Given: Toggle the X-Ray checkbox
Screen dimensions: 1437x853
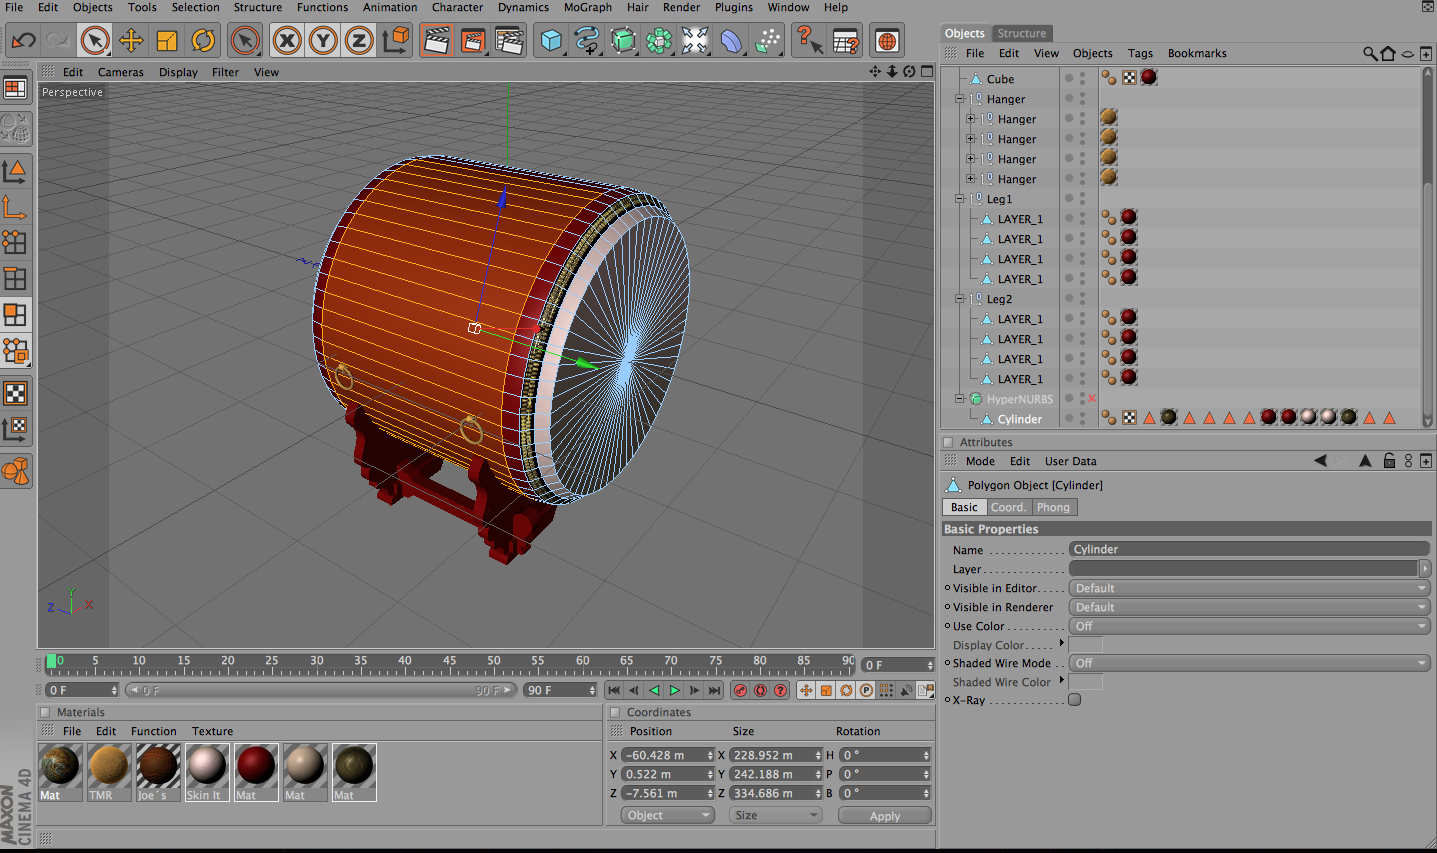Looking at the screenshot, I should (x=1075, y=700).
